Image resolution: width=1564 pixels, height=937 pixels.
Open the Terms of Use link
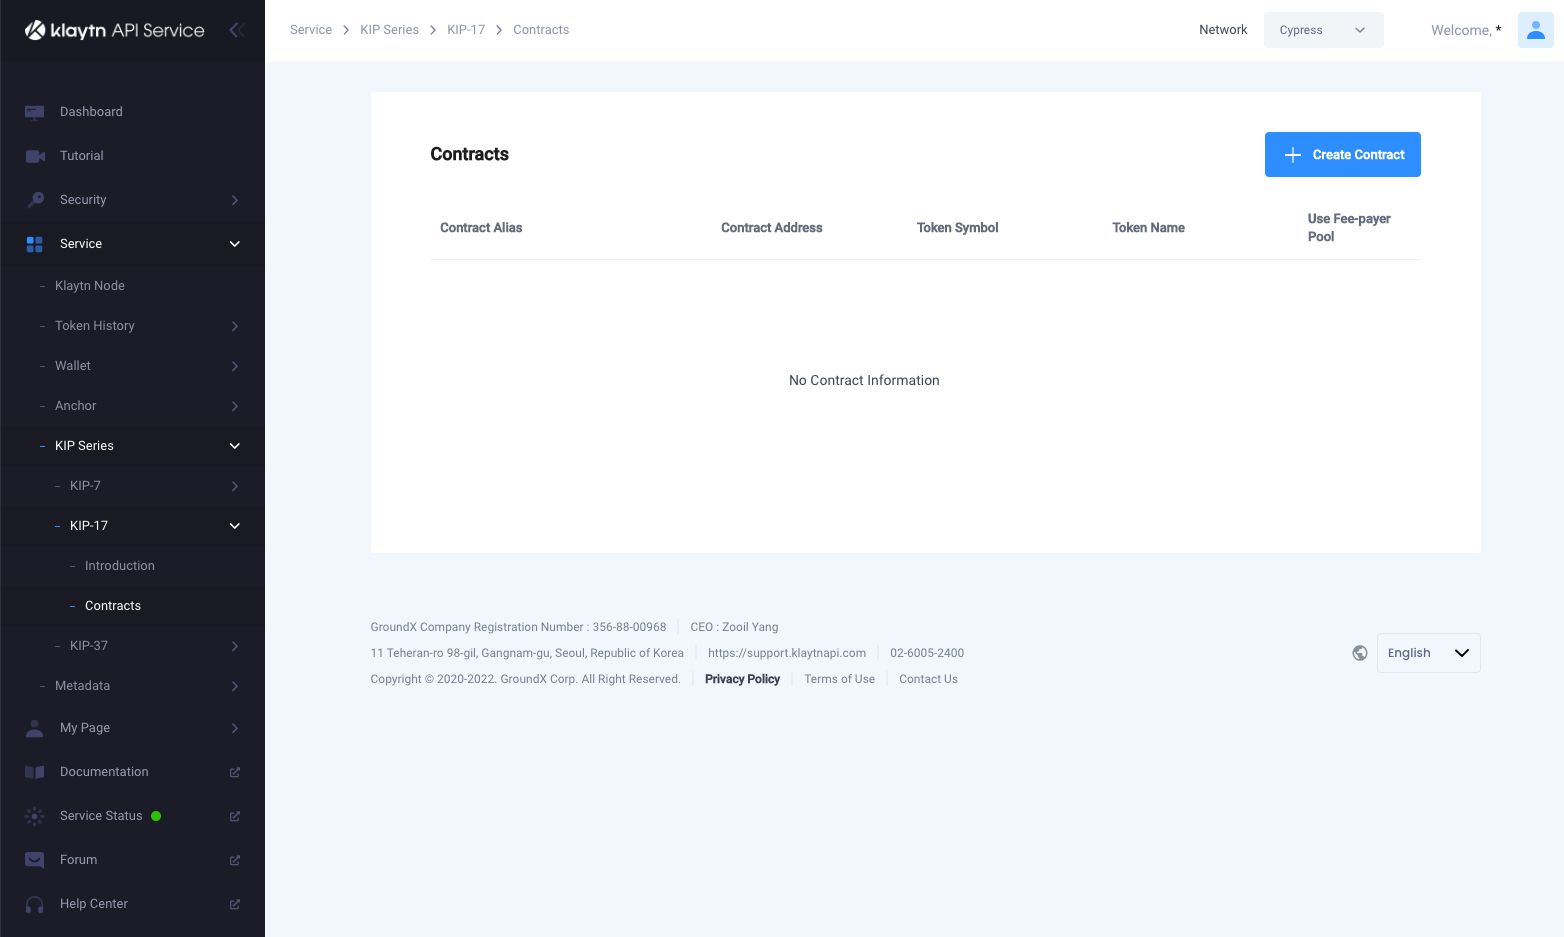[x=839, y=679]
